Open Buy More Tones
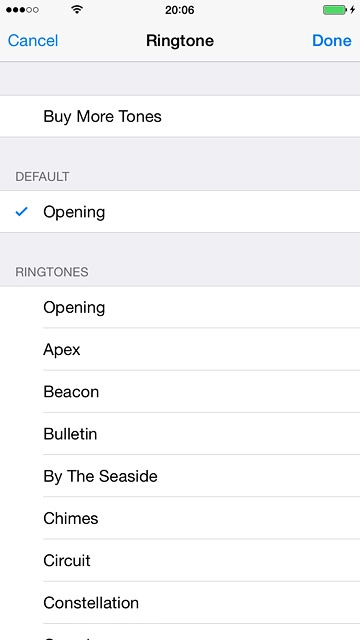 [x=180, y=116]
